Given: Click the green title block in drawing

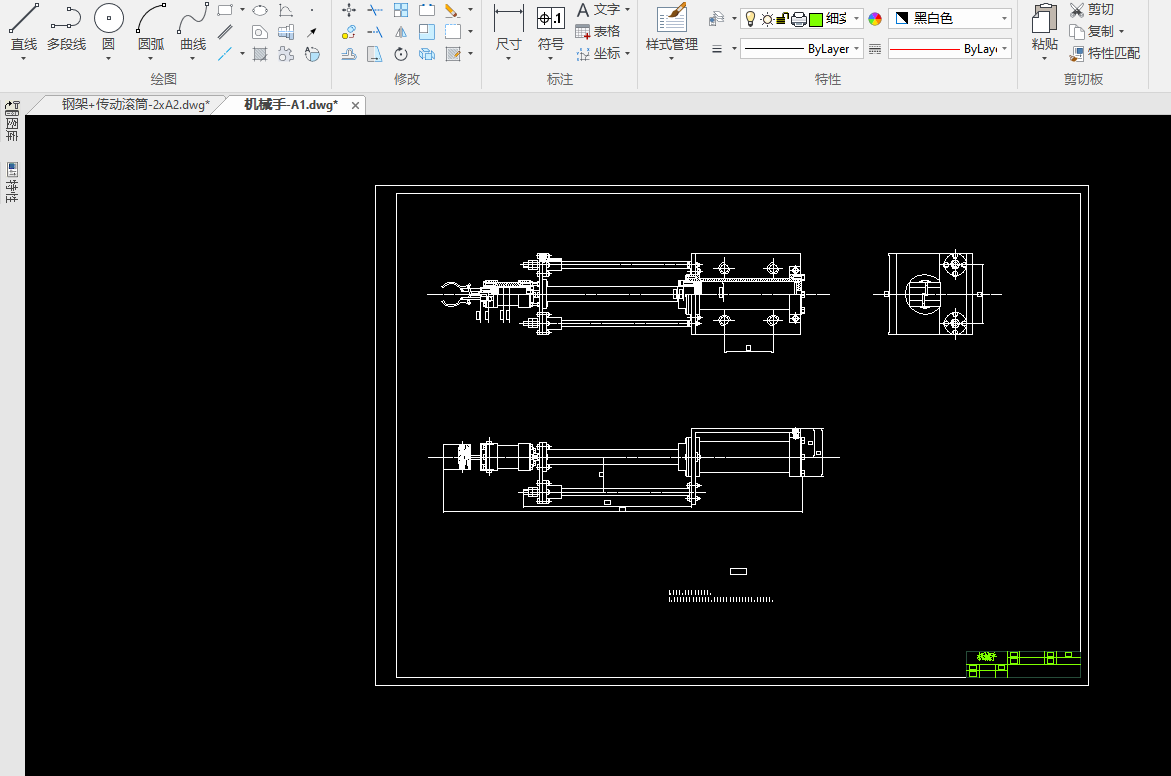Looking at the screenshot, I should pos(1023,664).
